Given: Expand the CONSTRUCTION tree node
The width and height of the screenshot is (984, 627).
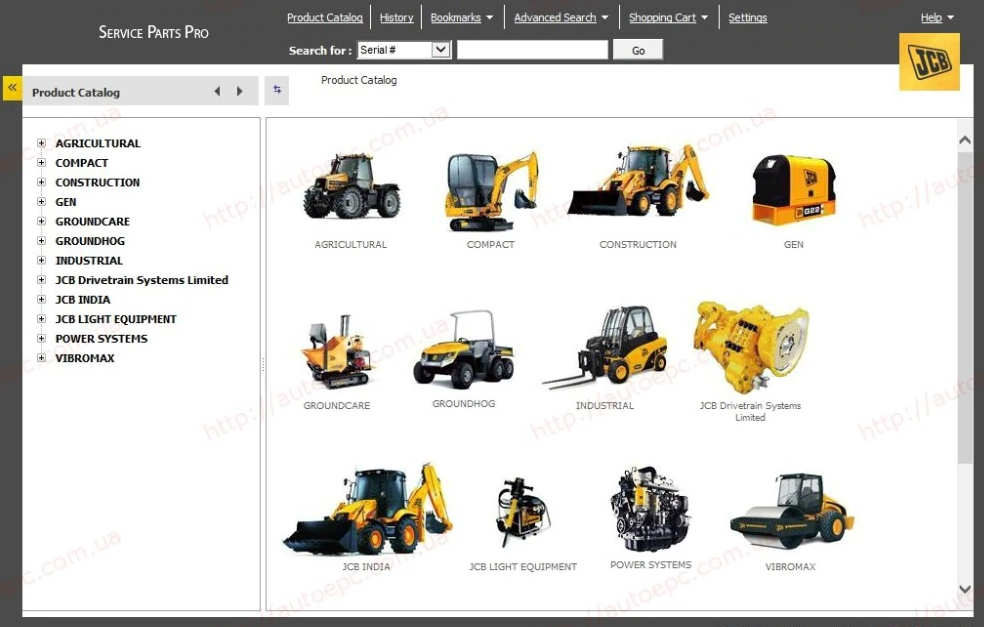Looking at the screenshot, I should [x=41, y=182].
